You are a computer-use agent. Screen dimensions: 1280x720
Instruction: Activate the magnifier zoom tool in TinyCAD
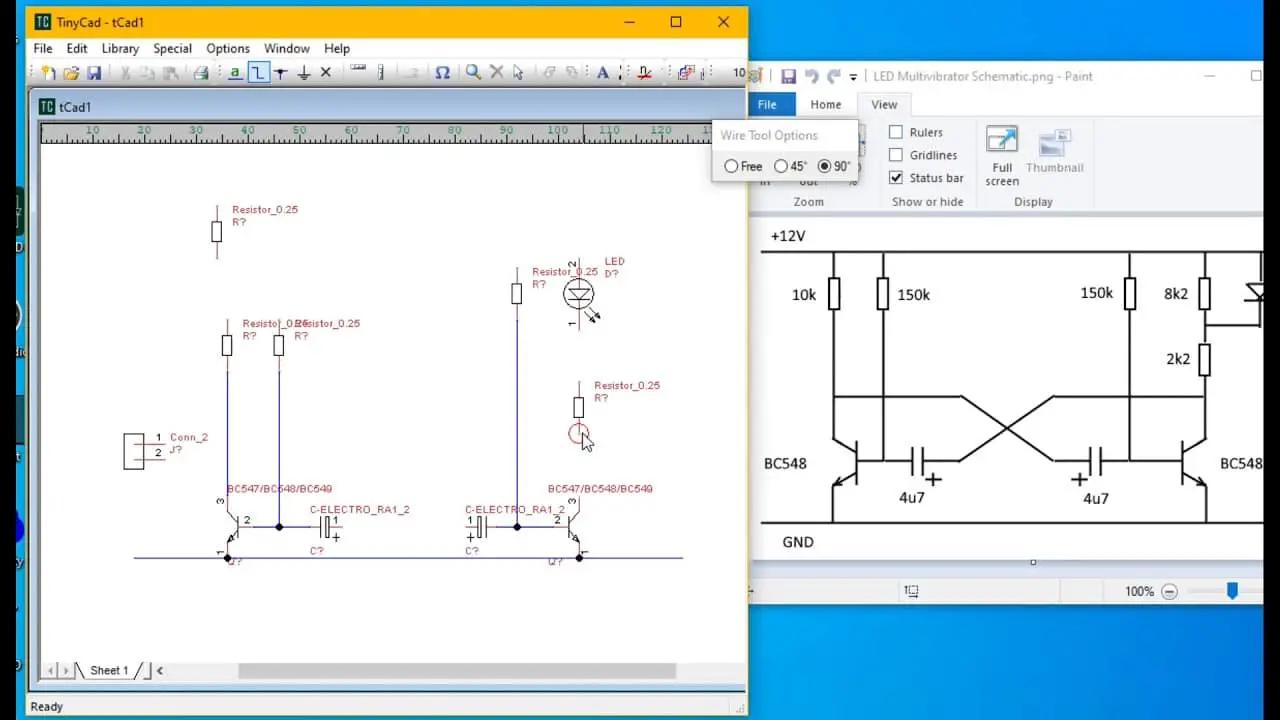[x=474, y=72]
